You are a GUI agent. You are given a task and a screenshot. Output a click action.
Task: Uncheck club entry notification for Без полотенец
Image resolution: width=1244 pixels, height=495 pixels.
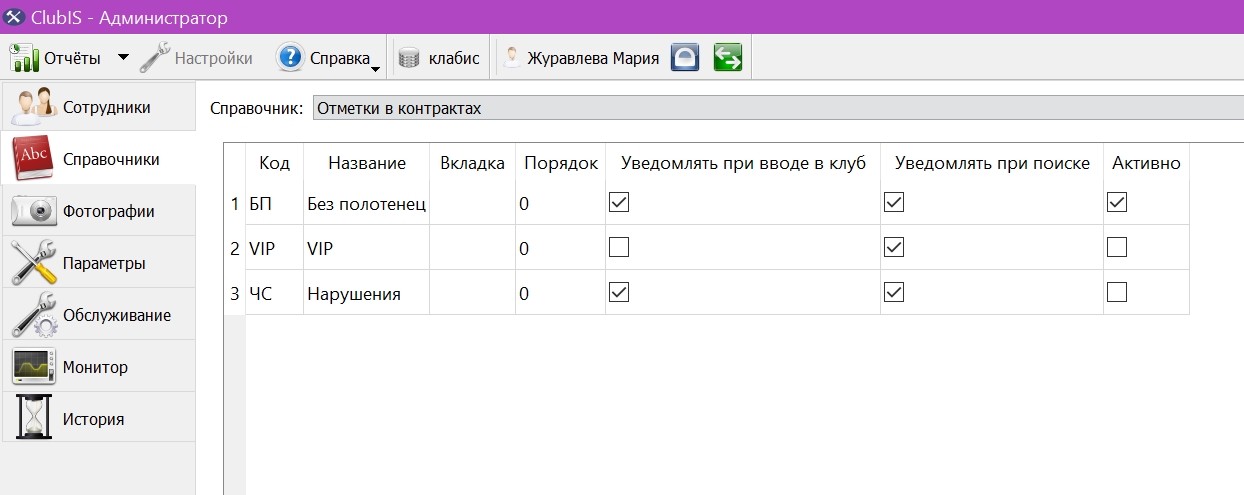click(x=619, y=202)
